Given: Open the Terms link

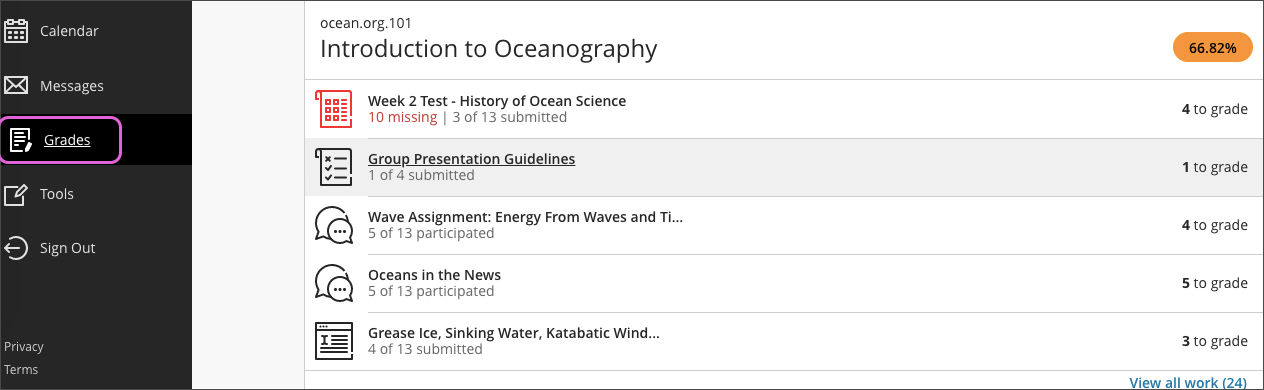Looking at the screenshot, I should [21, 370].
